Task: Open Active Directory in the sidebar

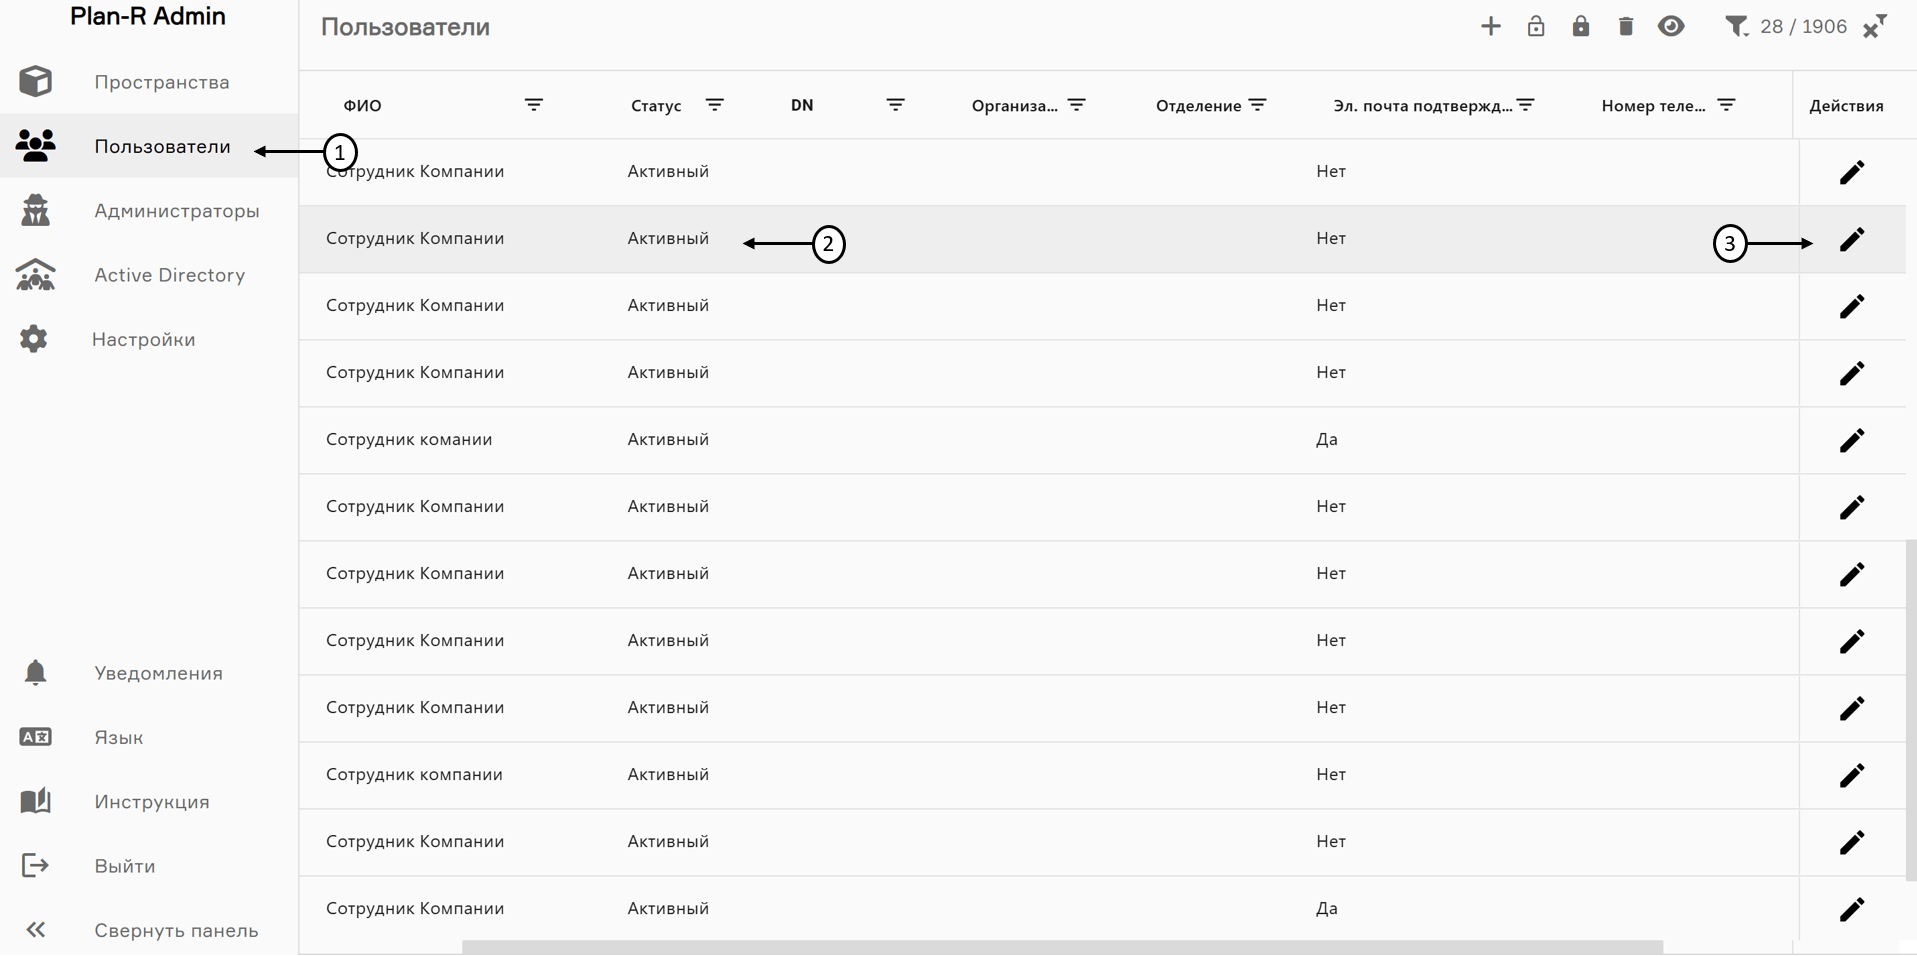Action: point(169,275)
